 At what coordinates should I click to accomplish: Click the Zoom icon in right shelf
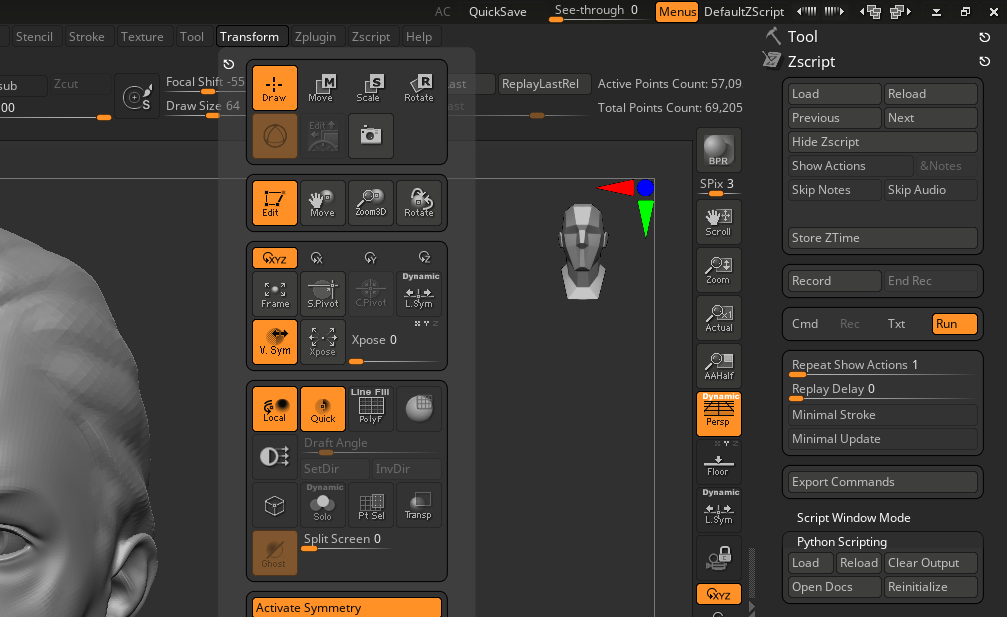pos(719,270)
